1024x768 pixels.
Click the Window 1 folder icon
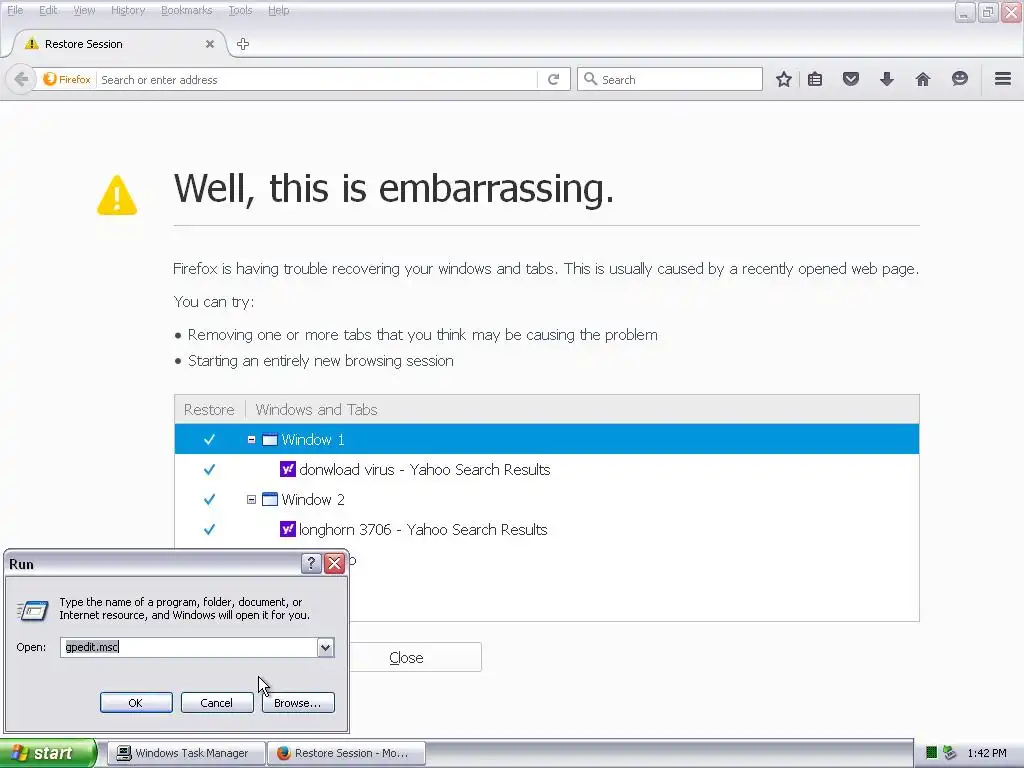click(270, 440)
